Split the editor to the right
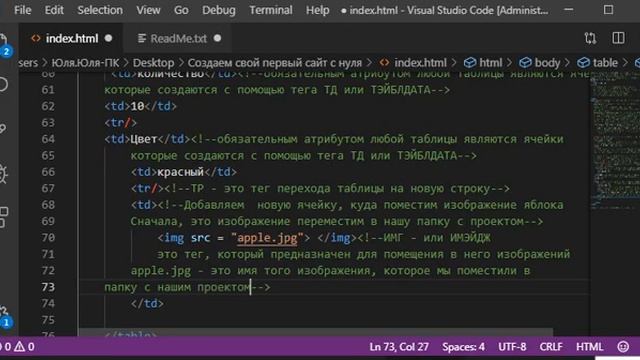This screenshot has height=360, width=640. [x=618, y=38]
